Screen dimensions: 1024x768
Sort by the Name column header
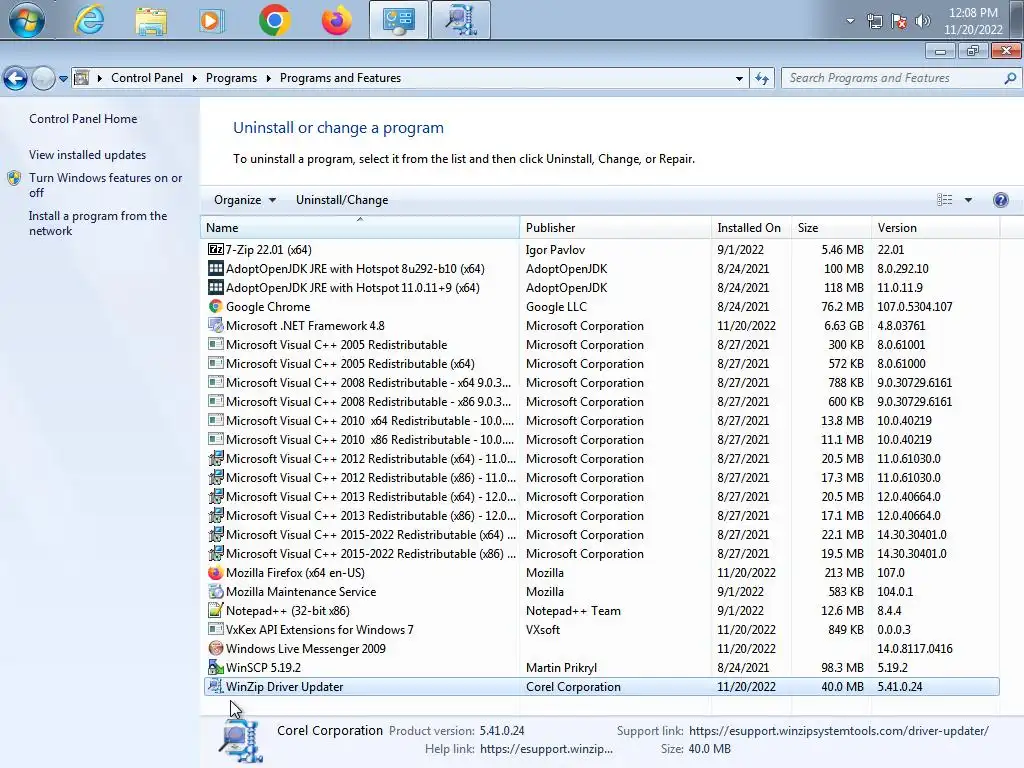[359, 228]
